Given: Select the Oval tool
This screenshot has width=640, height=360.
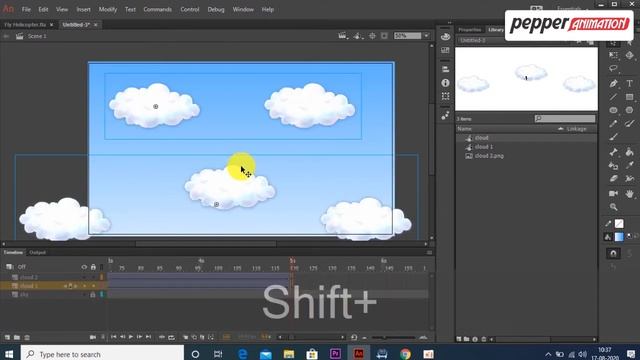Looking at the screenshot, I should (x=613, y=110).
